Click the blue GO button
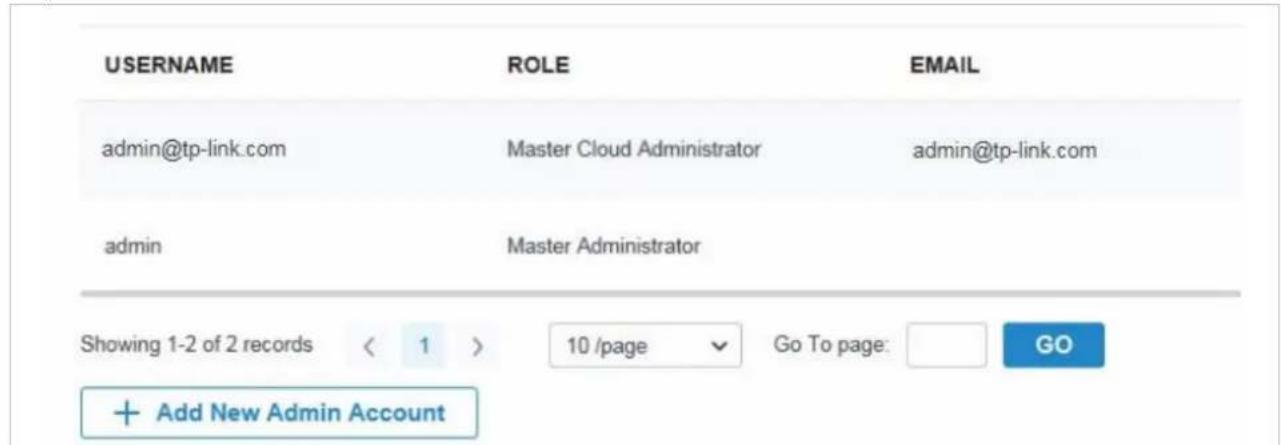This screenshot has width=1281, height=445. (x=1054, y=345)
